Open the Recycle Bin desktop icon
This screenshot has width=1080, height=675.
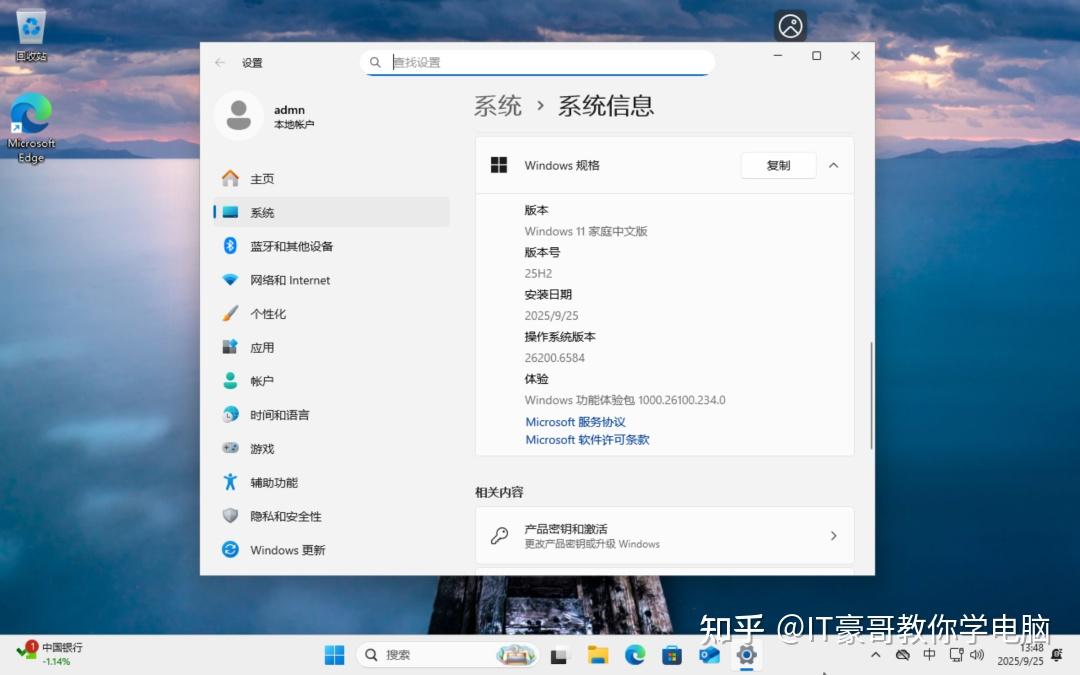coord(31,36)
